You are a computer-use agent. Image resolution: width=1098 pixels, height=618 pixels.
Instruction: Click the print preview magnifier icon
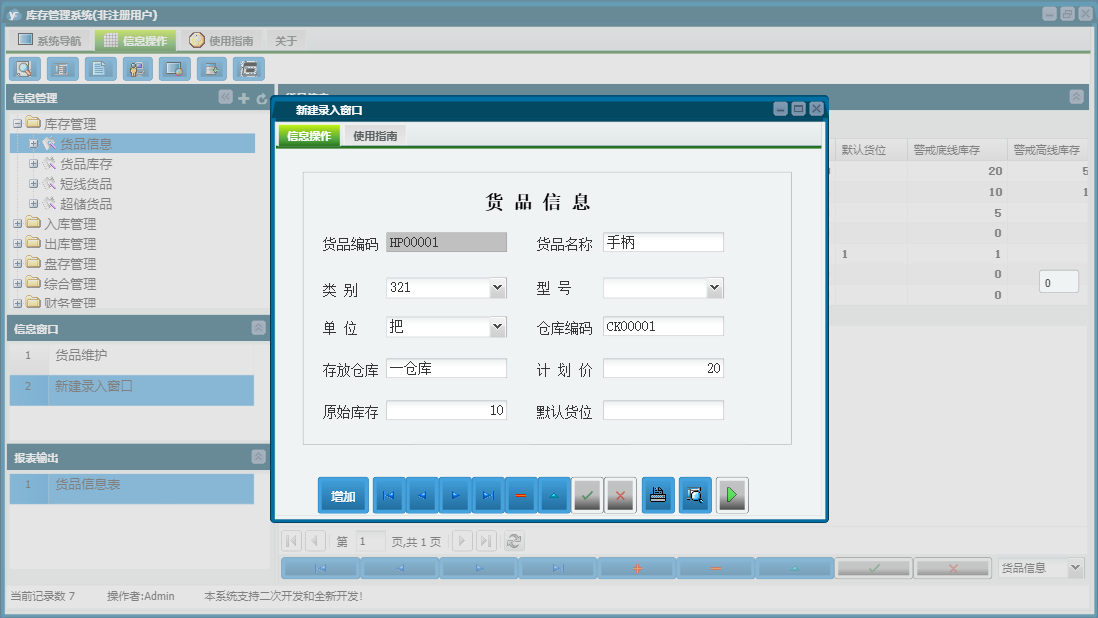695,495
